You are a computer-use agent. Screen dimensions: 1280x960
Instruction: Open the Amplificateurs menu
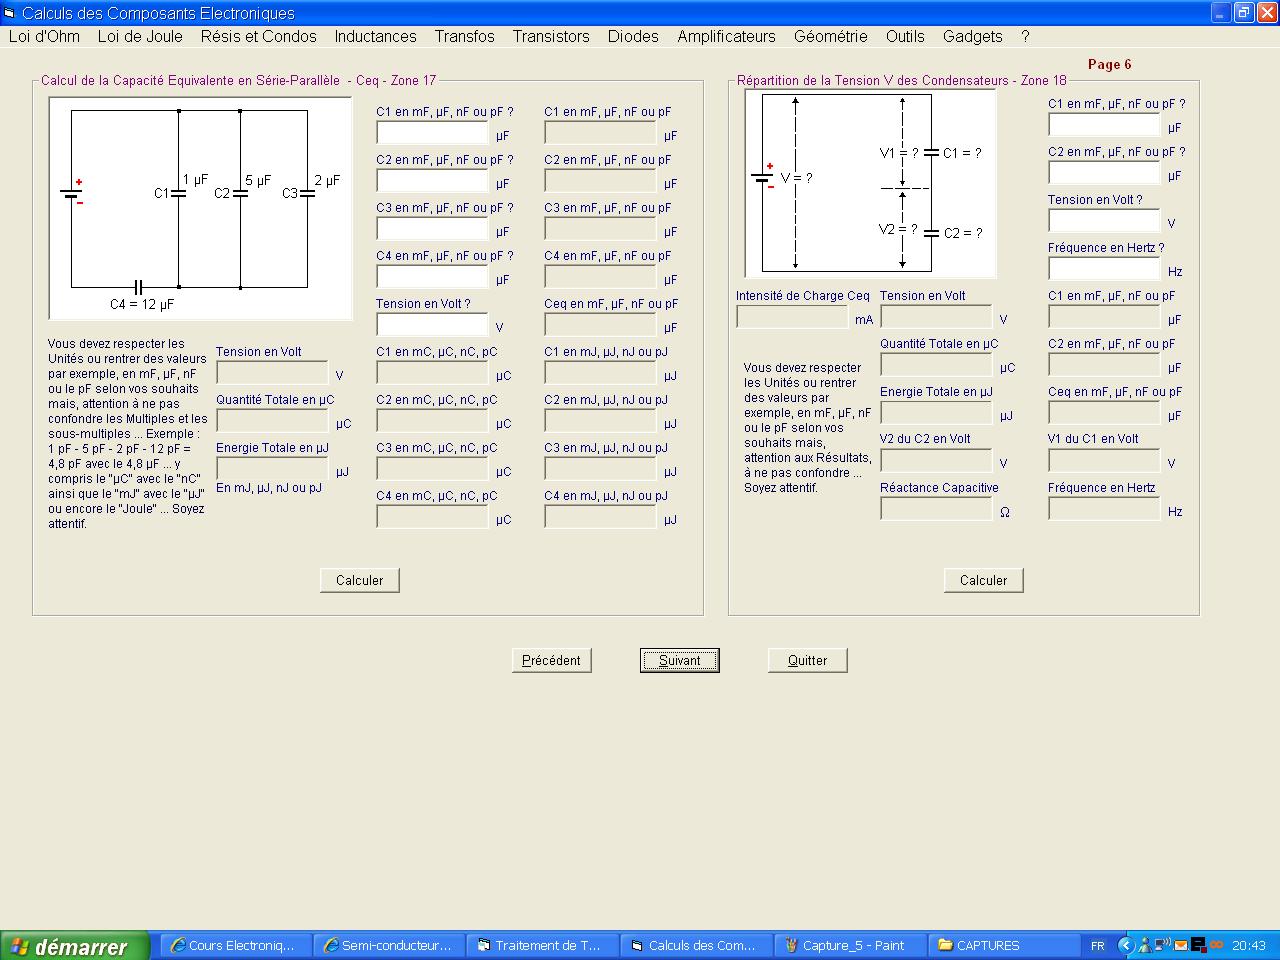(726, 36)
